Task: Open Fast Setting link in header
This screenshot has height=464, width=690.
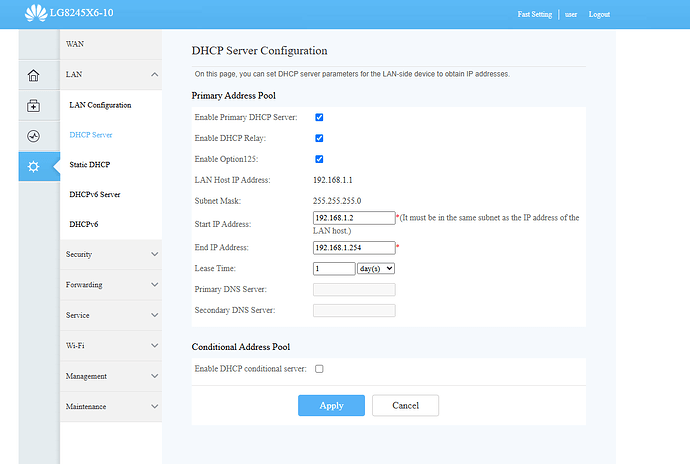Action: tap(535, 14)
